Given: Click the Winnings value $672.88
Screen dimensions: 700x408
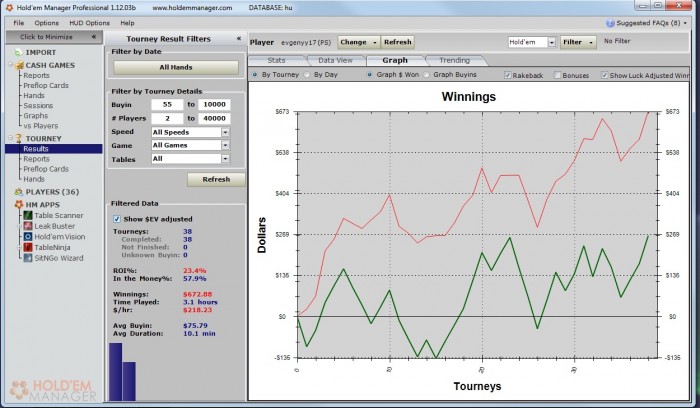Looking at the screenshot, I should (197, 294).
